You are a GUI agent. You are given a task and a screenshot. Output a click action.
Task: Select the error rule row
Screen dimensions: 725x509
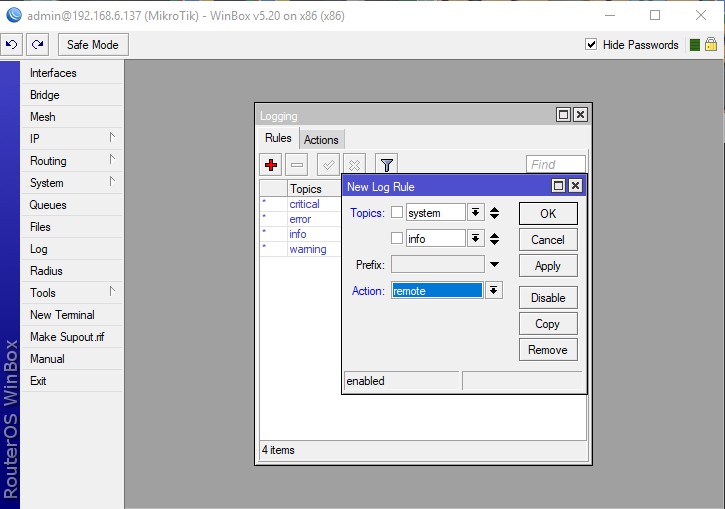tap(301, 219)
